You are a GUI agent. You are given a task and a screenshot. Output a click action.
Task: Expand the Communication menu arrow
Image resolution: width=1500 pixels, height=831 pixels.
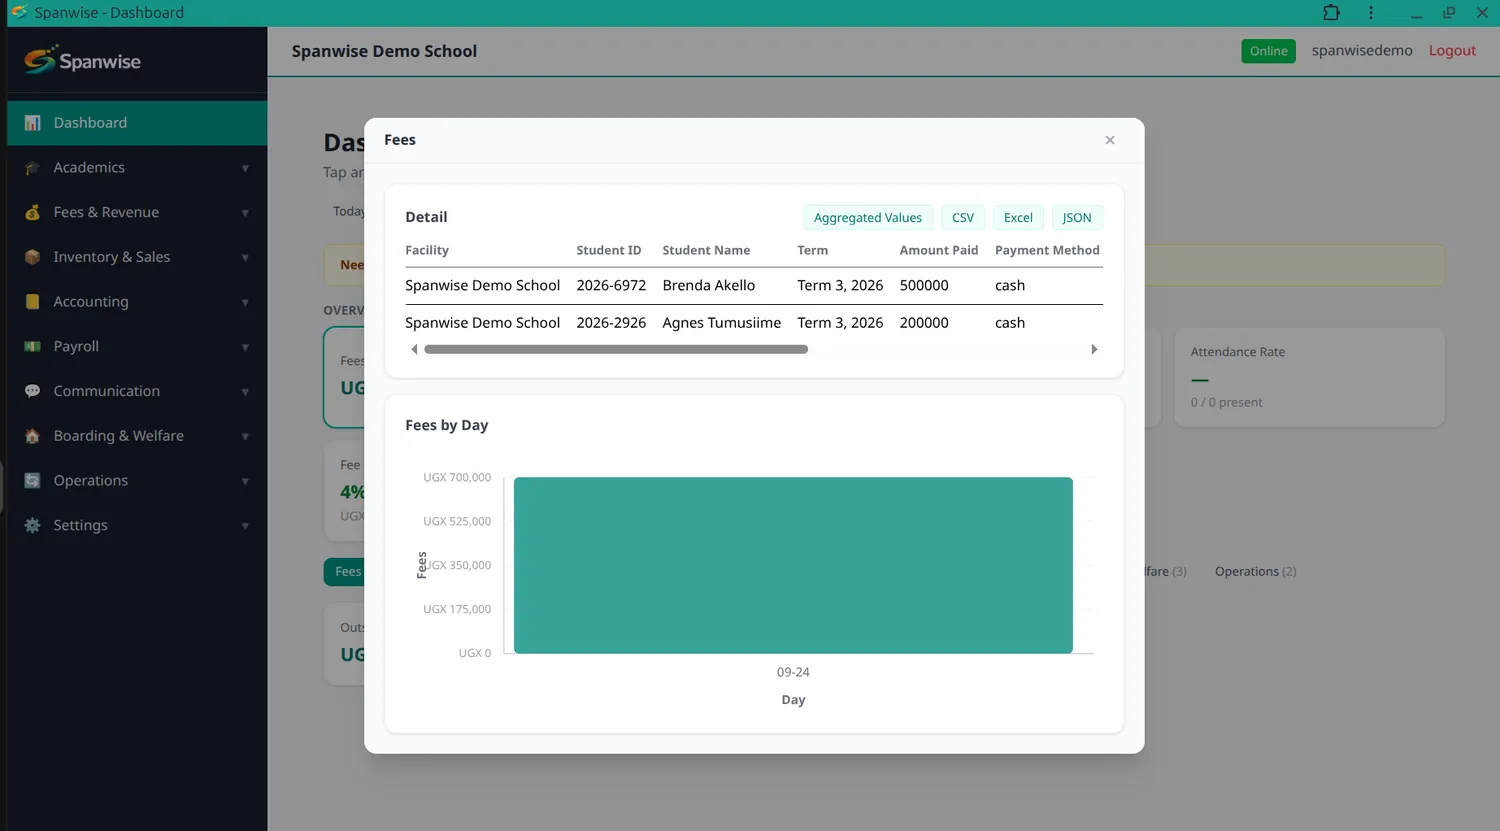click(245, 392)
